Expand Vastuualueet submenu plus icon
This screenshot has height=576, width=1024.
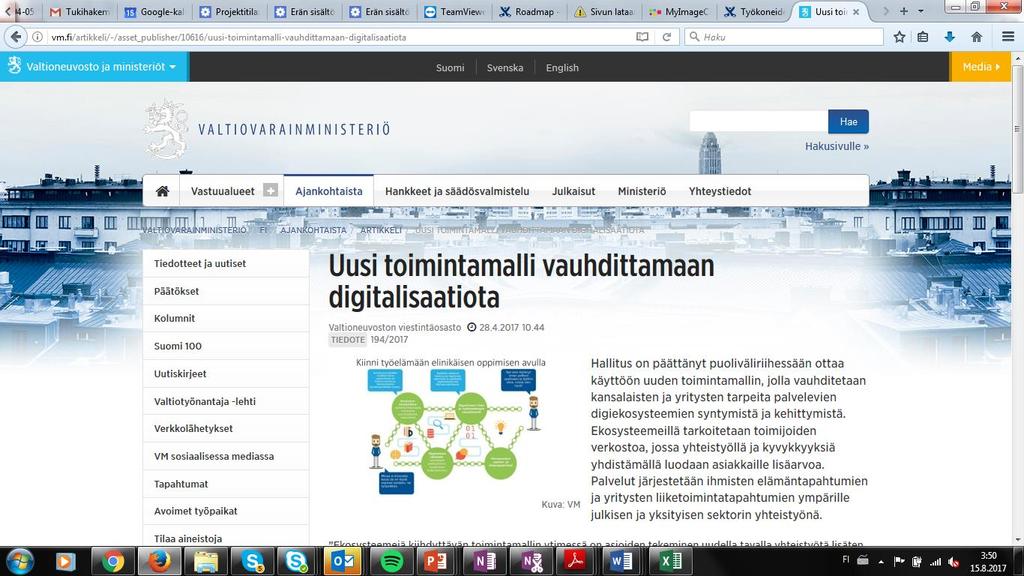(270, 190)
